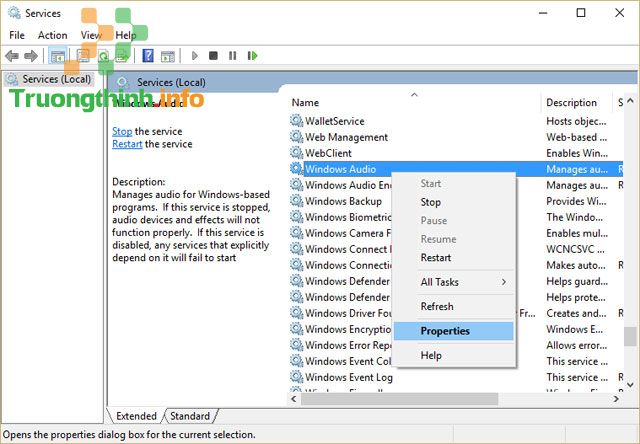Click the vertical scrollbar thumb
The width and height of the screenshot is (640, 444).
point(630,335)
